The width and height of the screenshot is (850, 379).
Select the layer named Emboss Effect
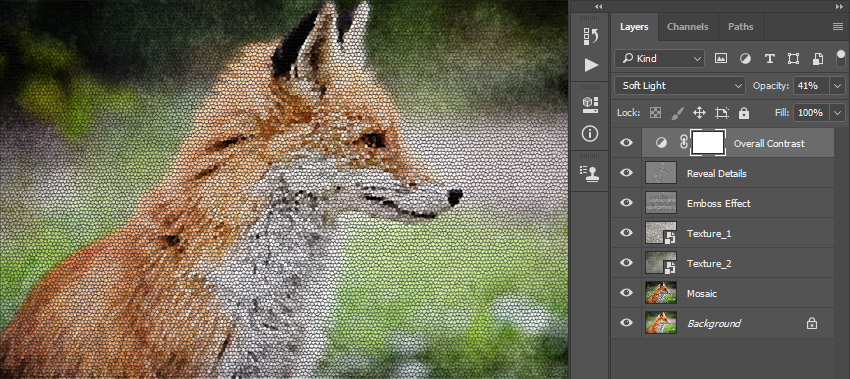pyautogui.click(x=718, y=203)
